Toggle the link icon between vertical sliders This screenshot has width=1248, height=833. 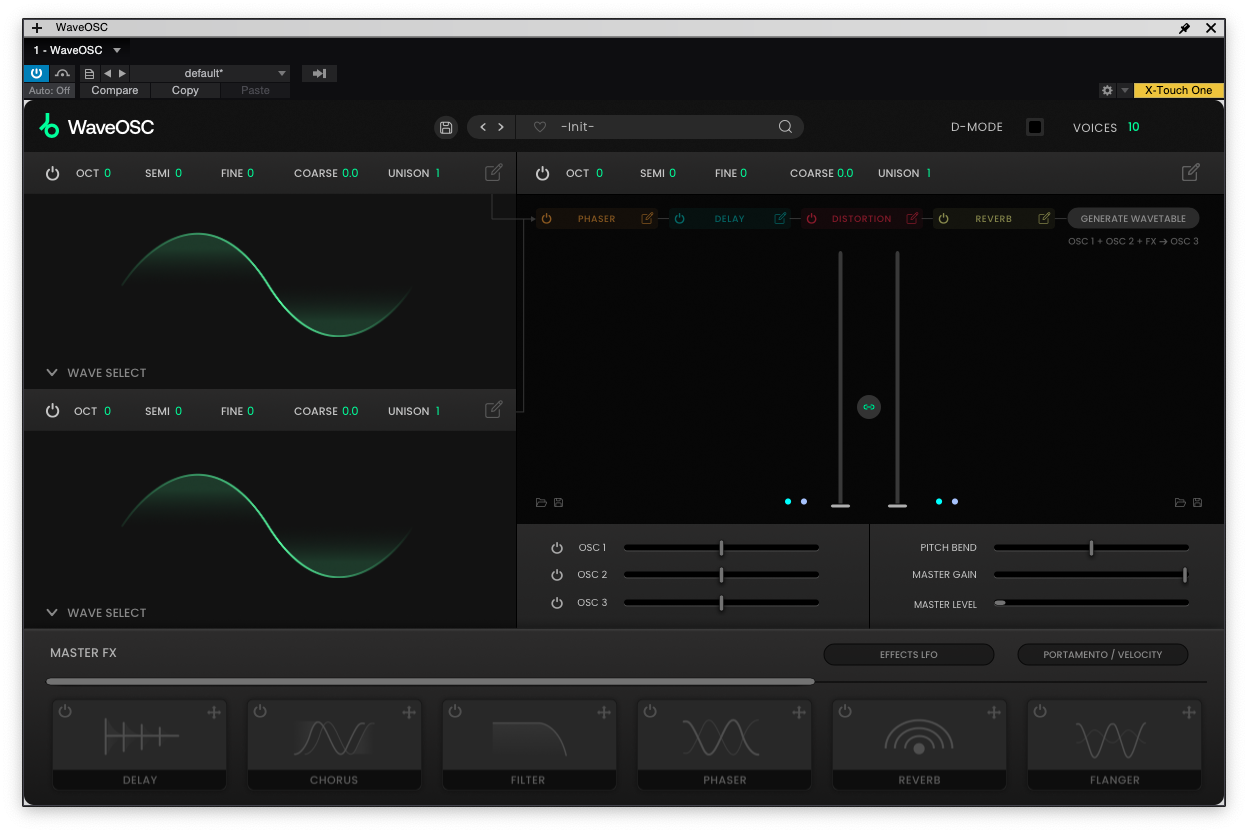tap(869, 407)
